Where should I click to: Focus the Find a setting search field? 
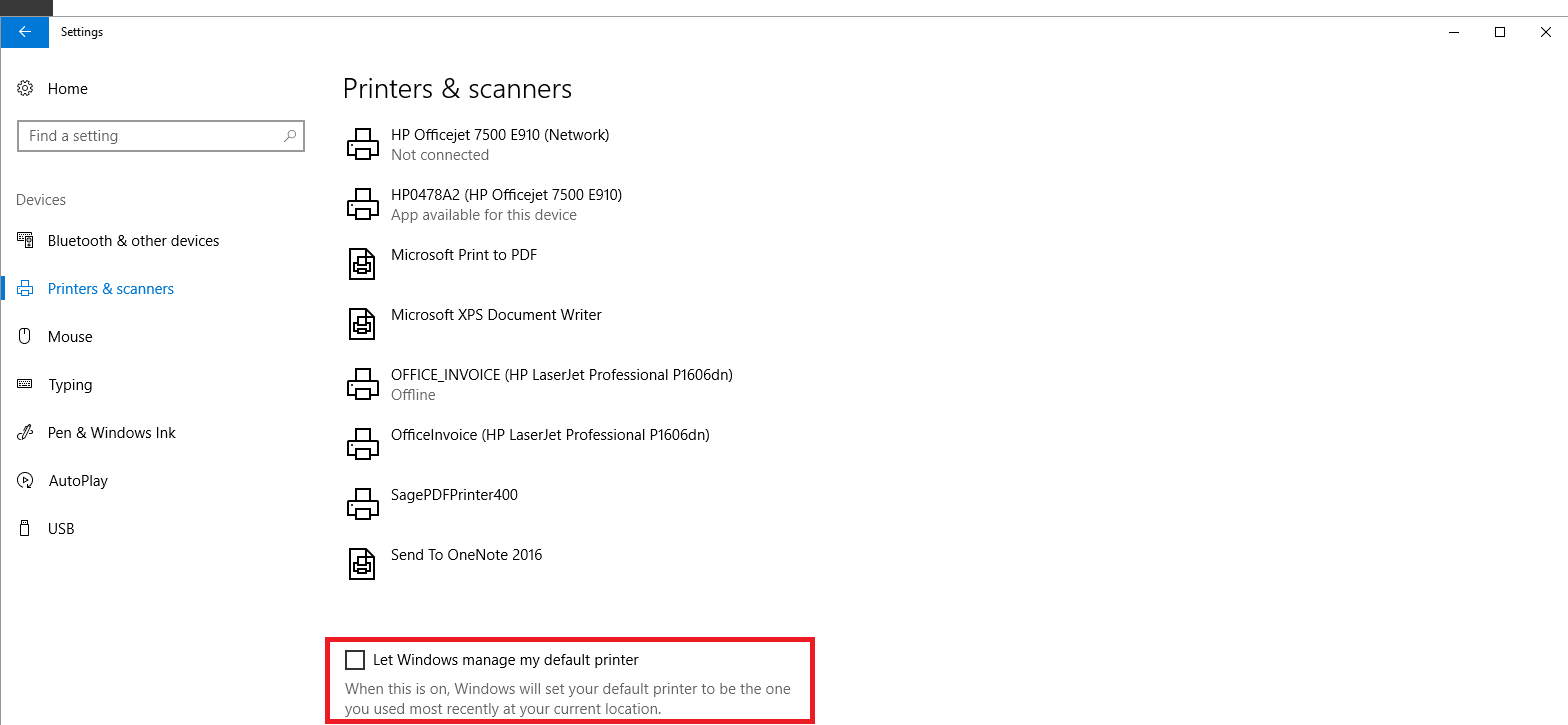[160, 136]
